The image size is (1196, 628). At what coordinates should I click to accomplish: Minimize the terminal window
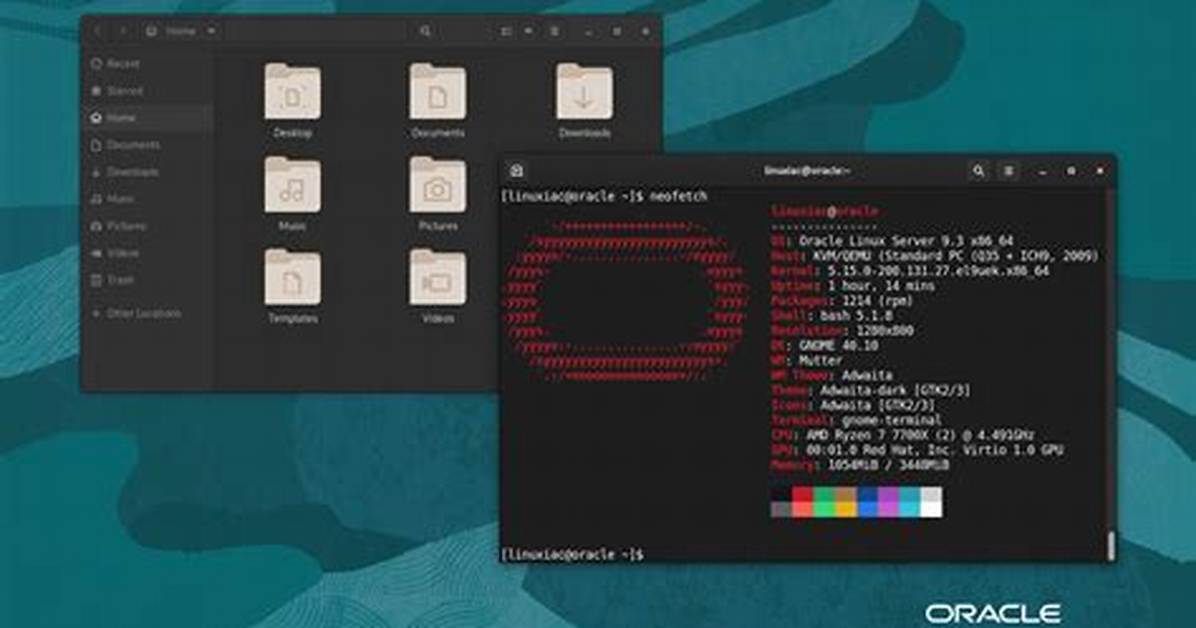pyautogui.click(x=1043, y=172)
